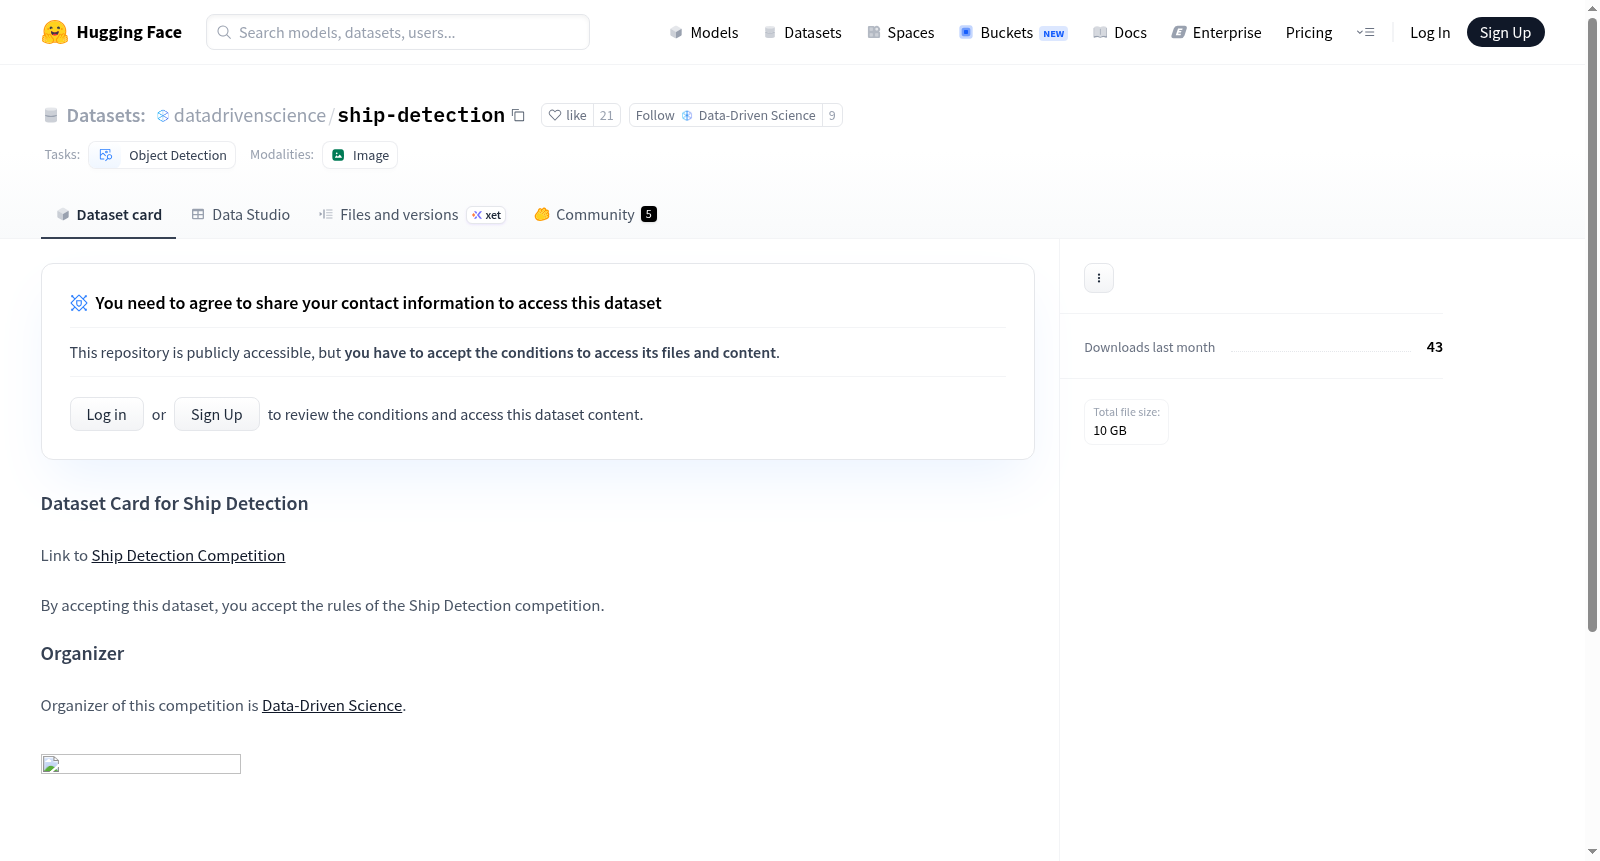
Task: Open the Docs page
Action: pyautogui.click(x=1120, y=32)
